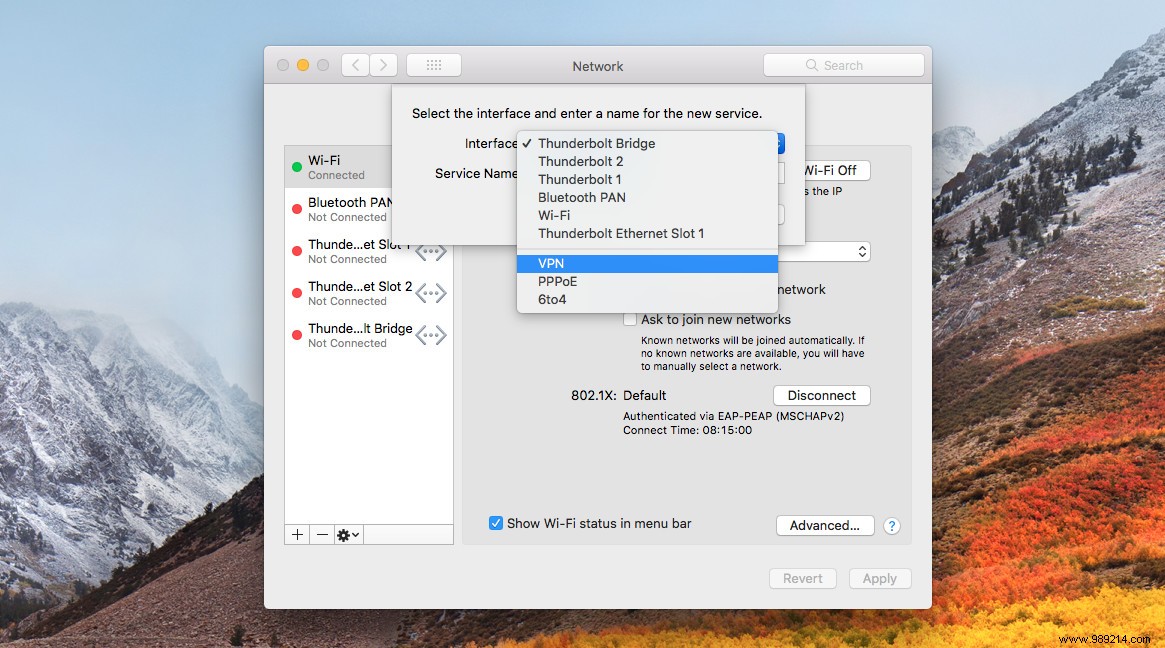1165x648 pixels.
Task: Click the Apply button
Action: pos(879,578)
